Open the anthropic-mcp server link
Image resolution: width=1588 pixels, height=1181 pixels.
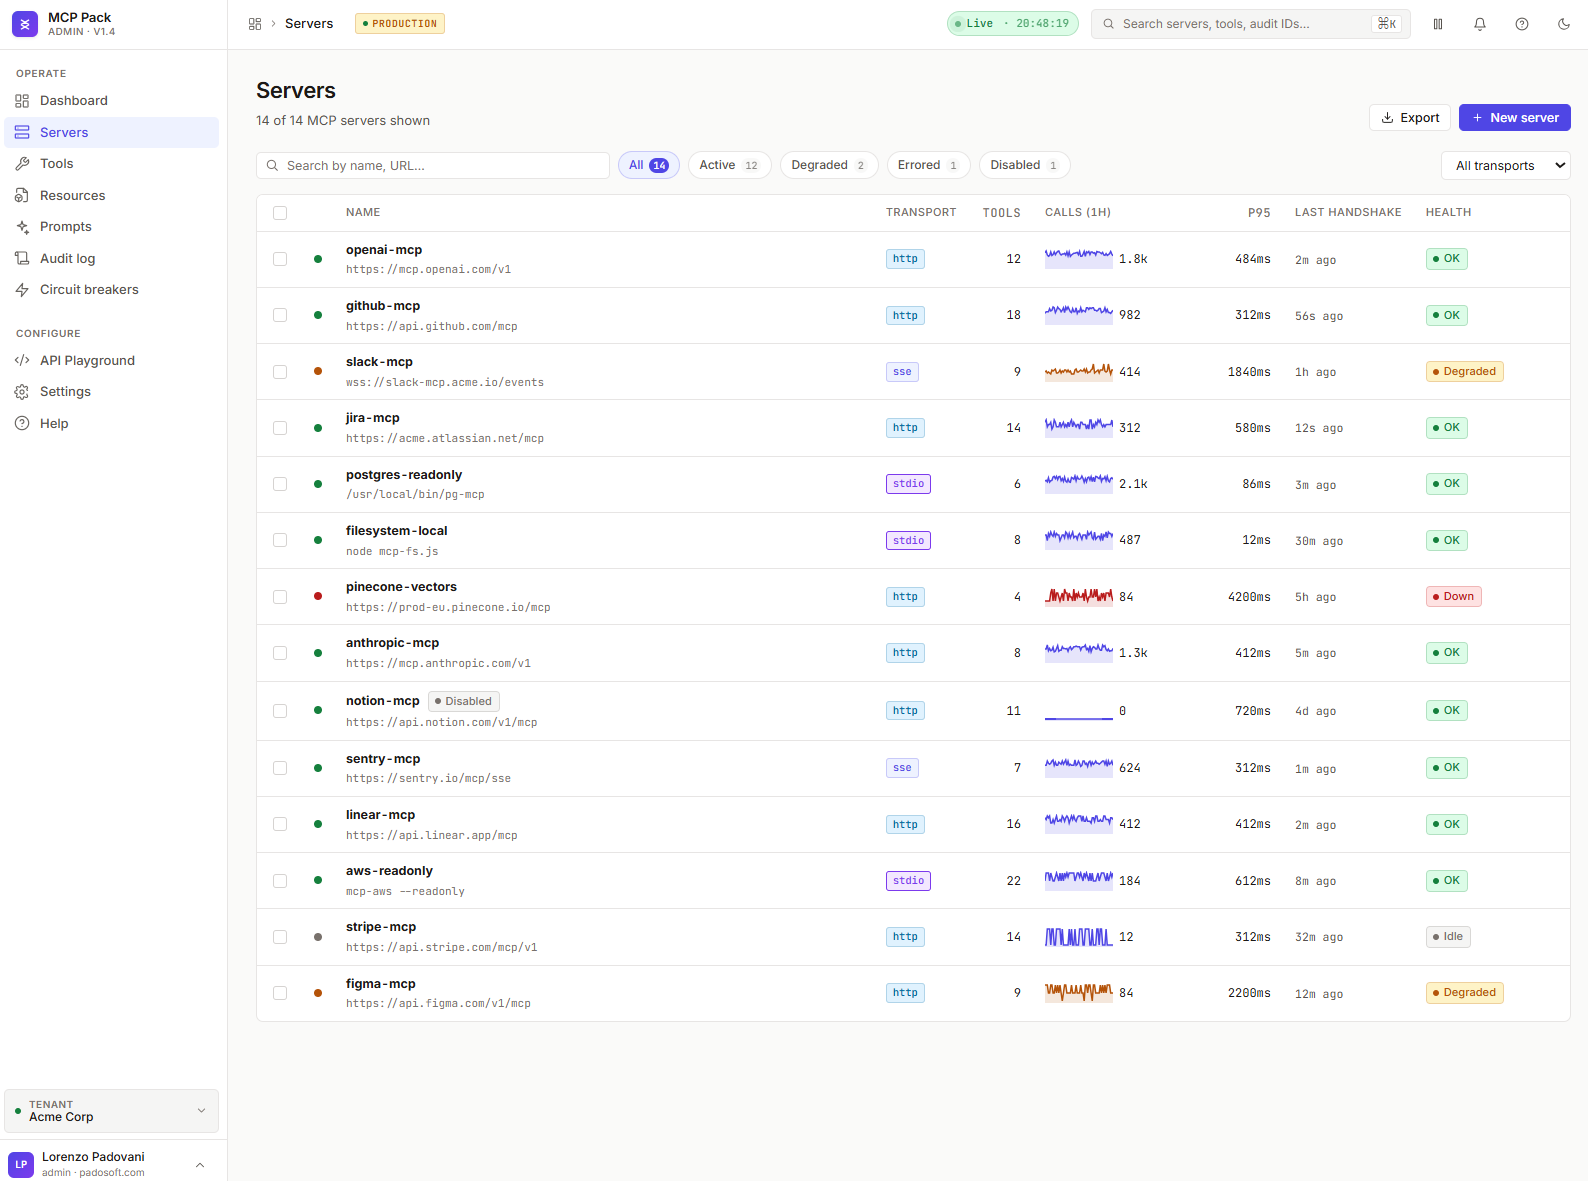[x=392, y=643]
